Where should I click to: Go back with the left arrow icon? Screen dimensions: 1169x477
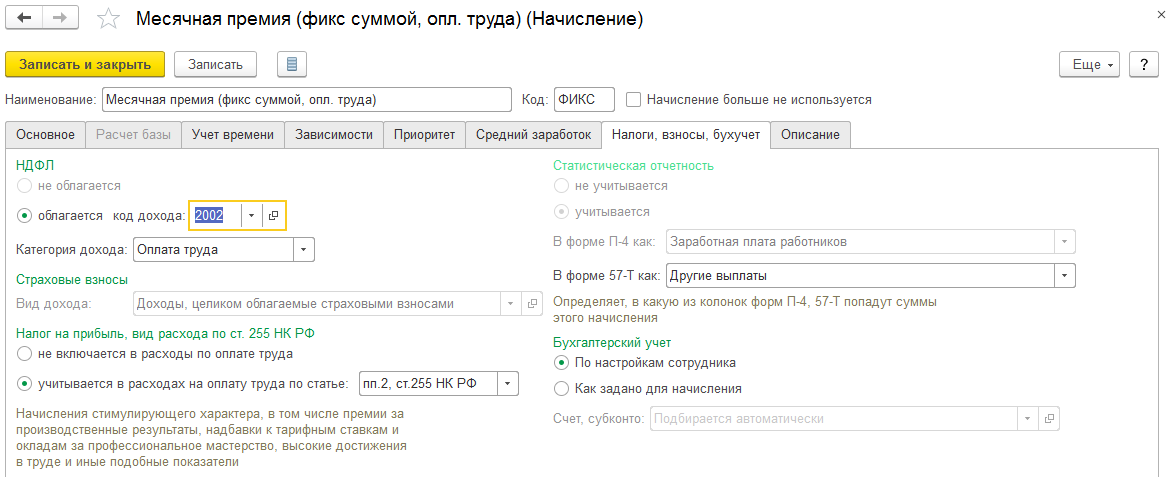[x=25, y=19]
